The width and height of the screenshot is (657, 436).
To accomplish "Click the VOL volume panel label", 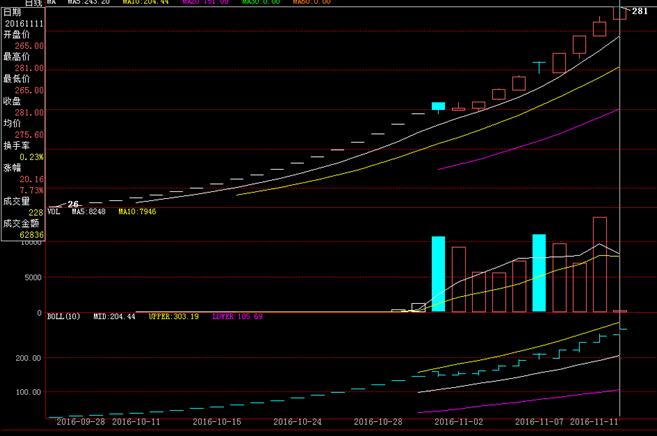I will point(54,212).
